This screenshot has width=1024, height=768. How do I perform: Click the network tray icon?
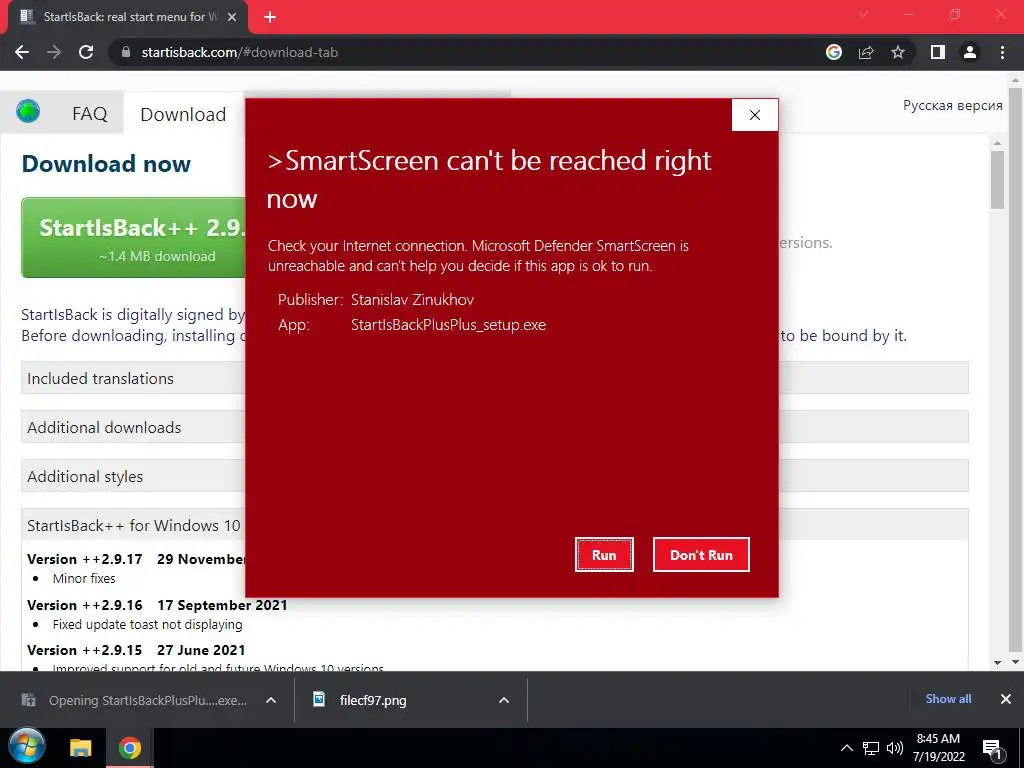[871, 748]
